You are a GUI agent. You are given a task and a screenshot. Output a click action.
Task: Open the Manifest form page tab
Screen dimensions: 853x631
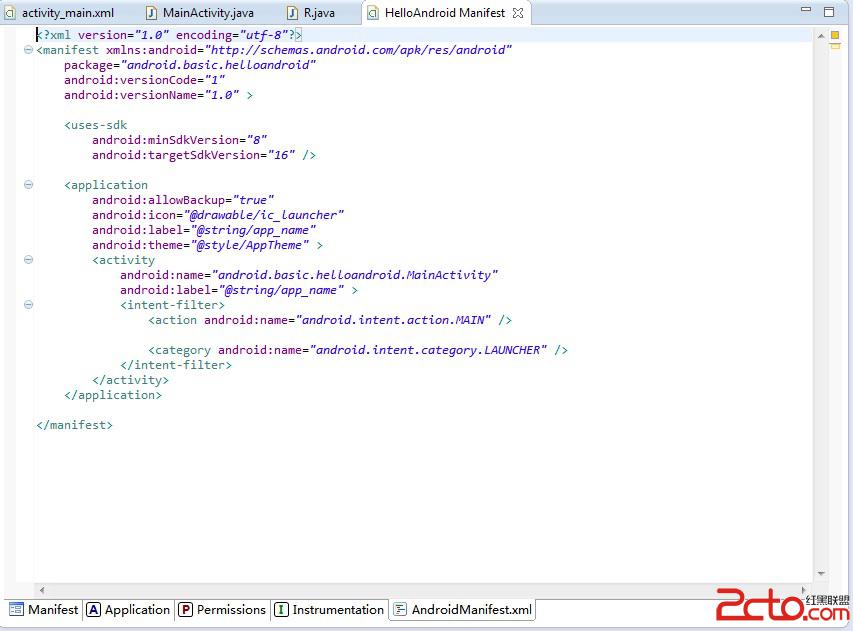click(43, 610)
